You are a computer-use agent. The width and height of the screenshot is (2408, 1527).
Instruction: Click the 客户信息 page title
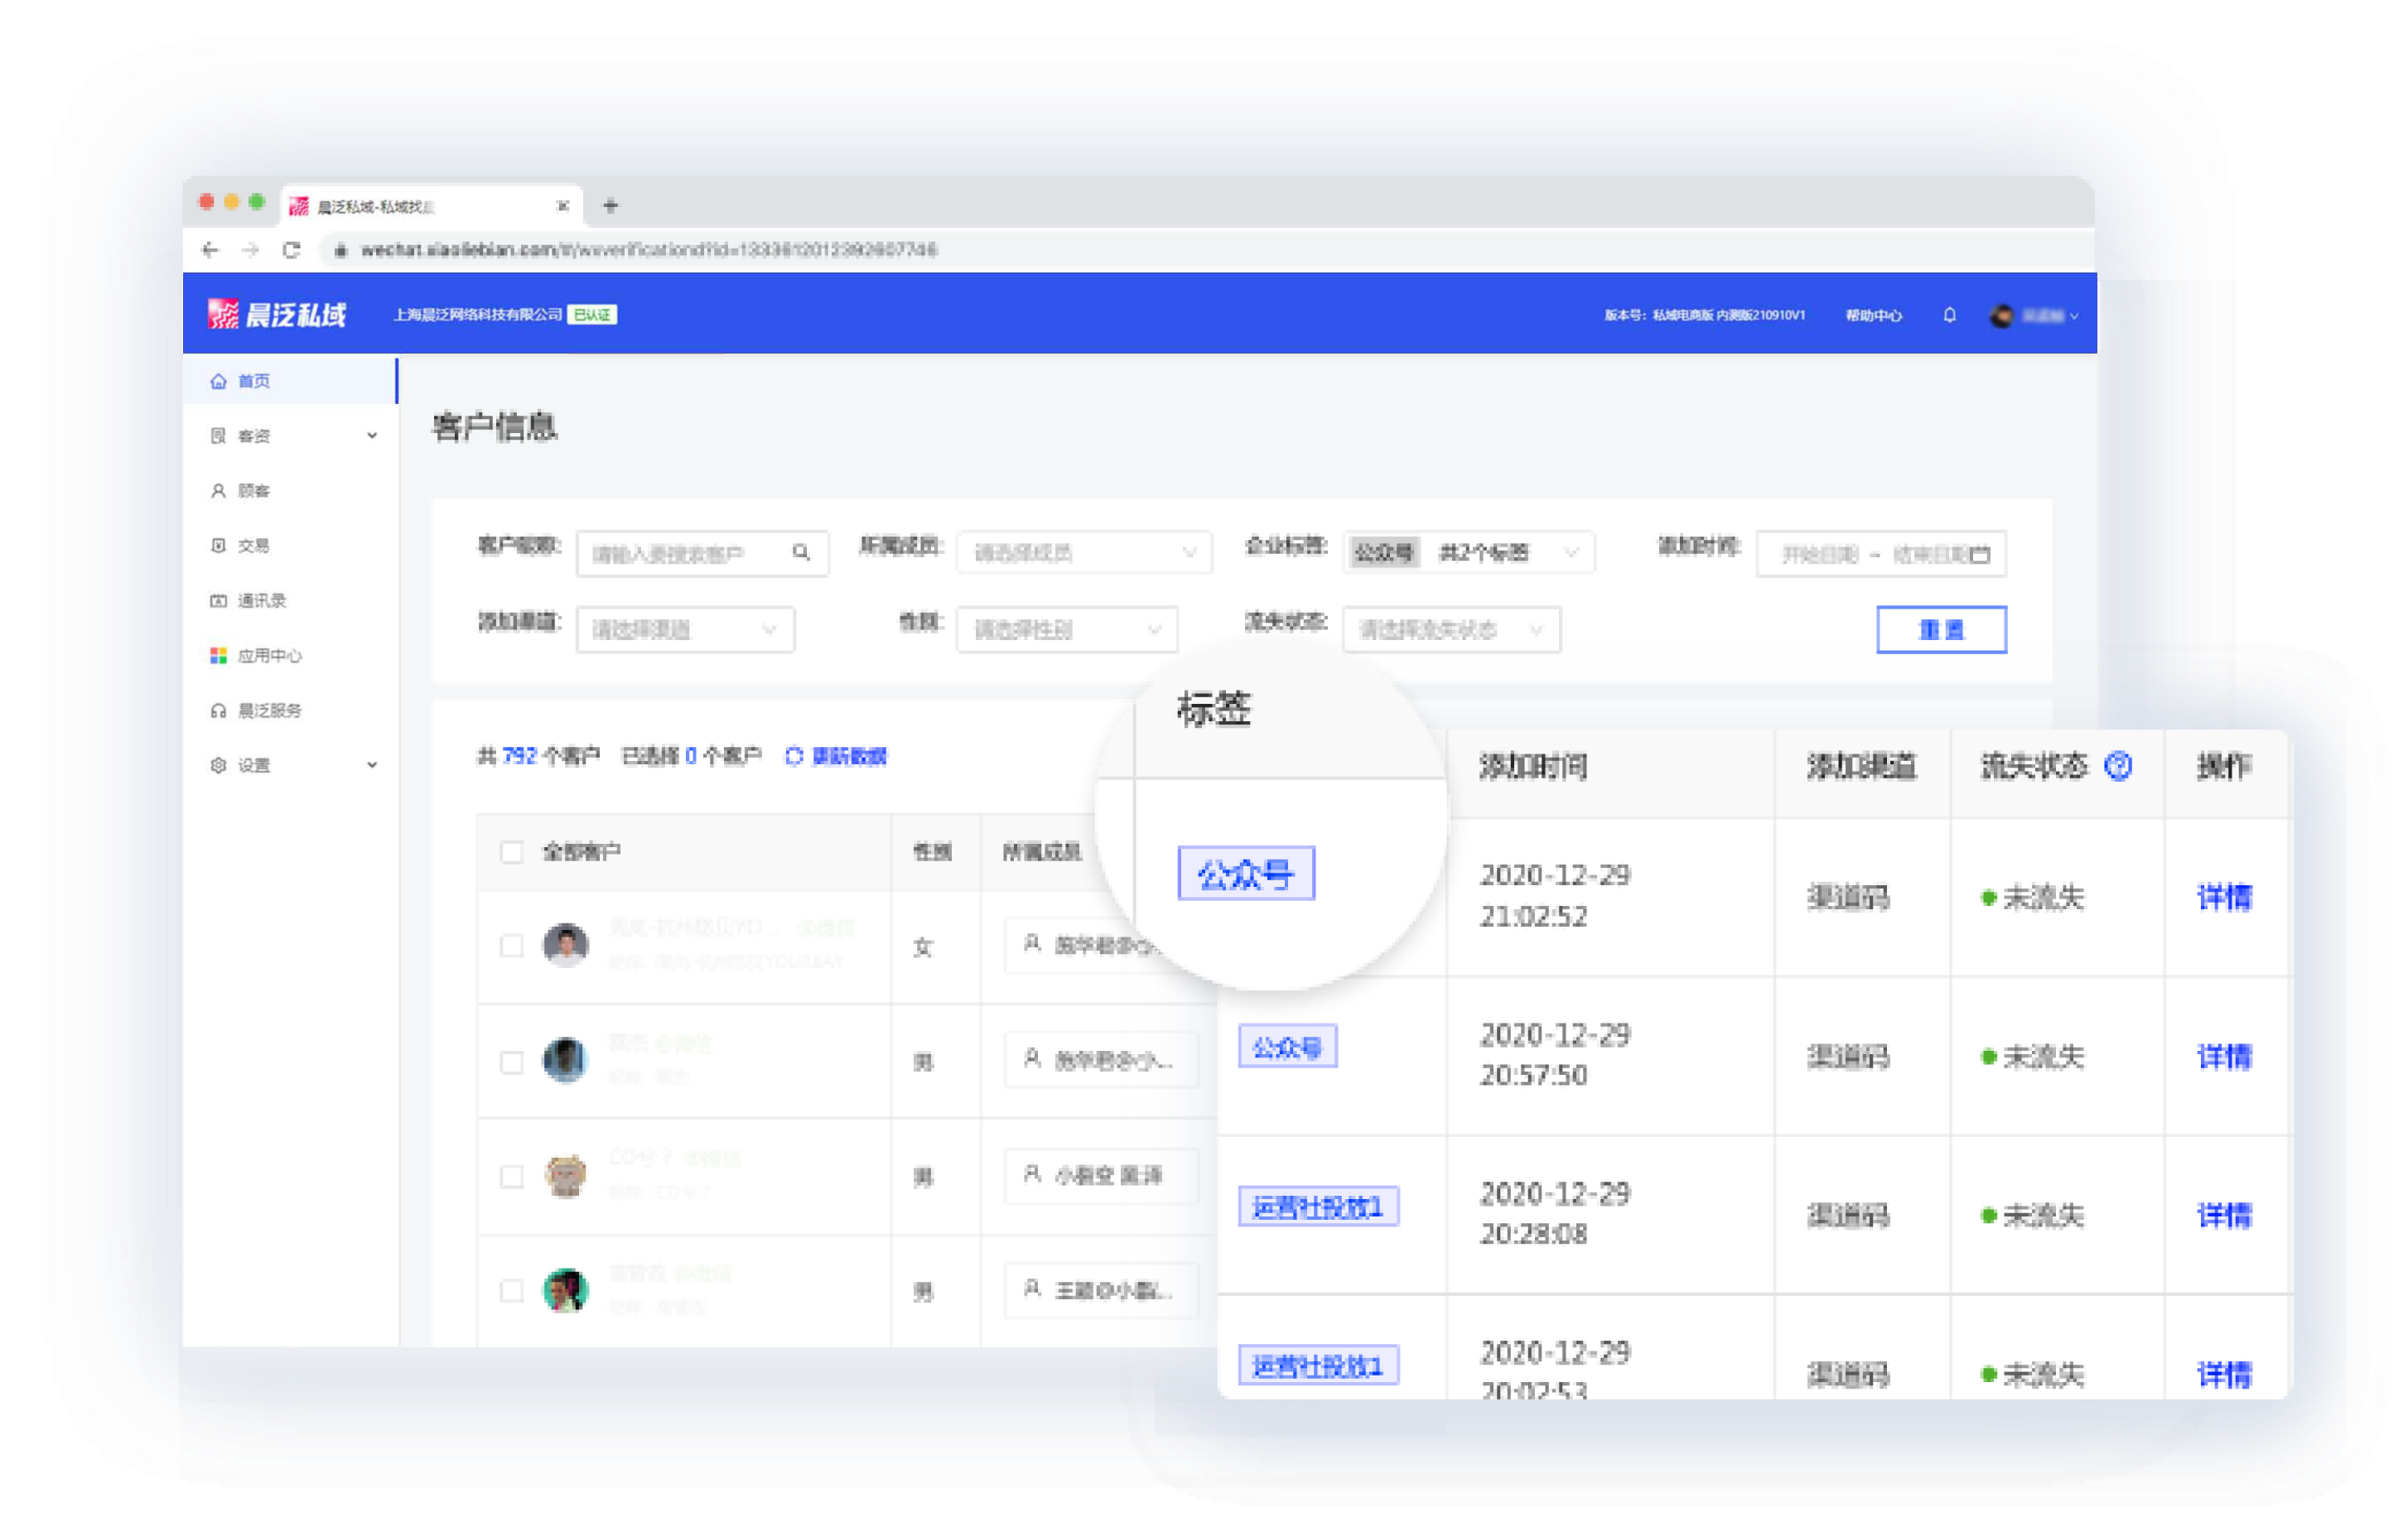(x=494, y=428)
